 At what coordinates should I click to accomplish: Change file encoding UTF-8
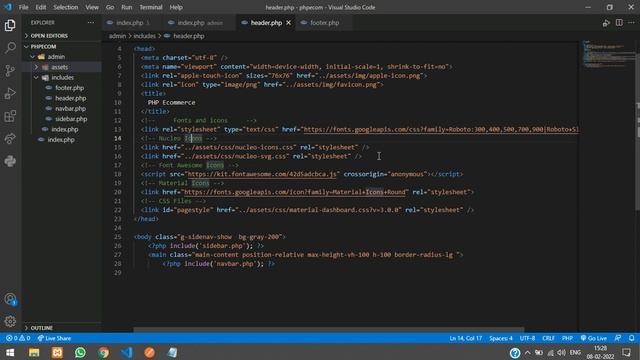527,338
